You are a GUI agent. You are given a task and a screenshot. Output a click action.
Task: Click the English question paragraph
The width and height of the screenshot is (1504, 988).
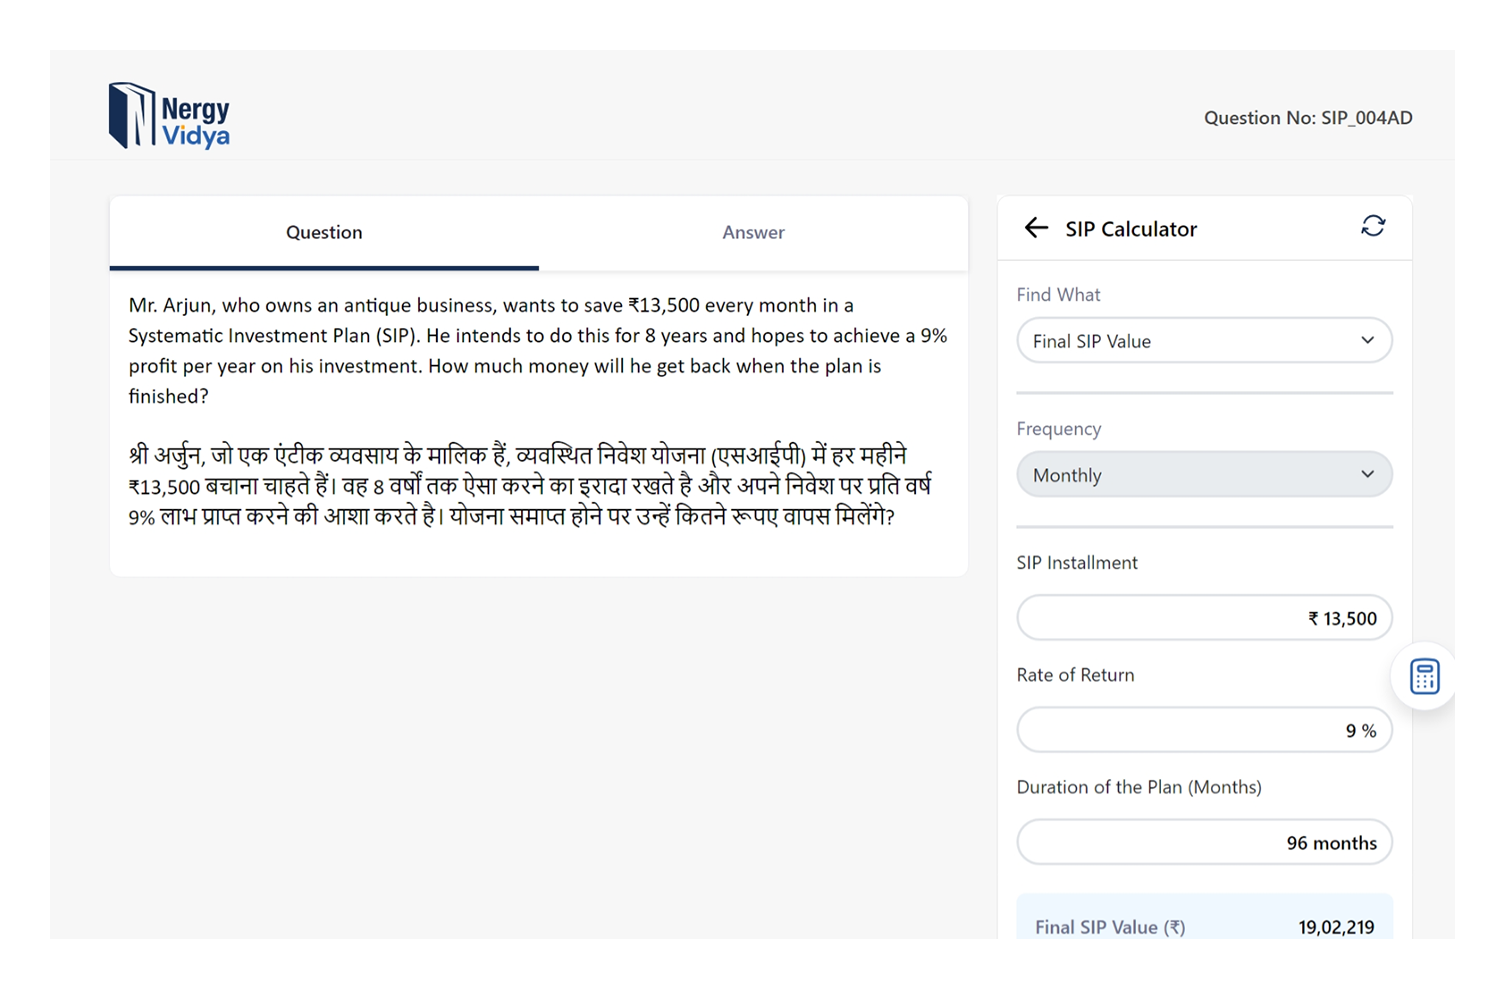coord(538,350)
